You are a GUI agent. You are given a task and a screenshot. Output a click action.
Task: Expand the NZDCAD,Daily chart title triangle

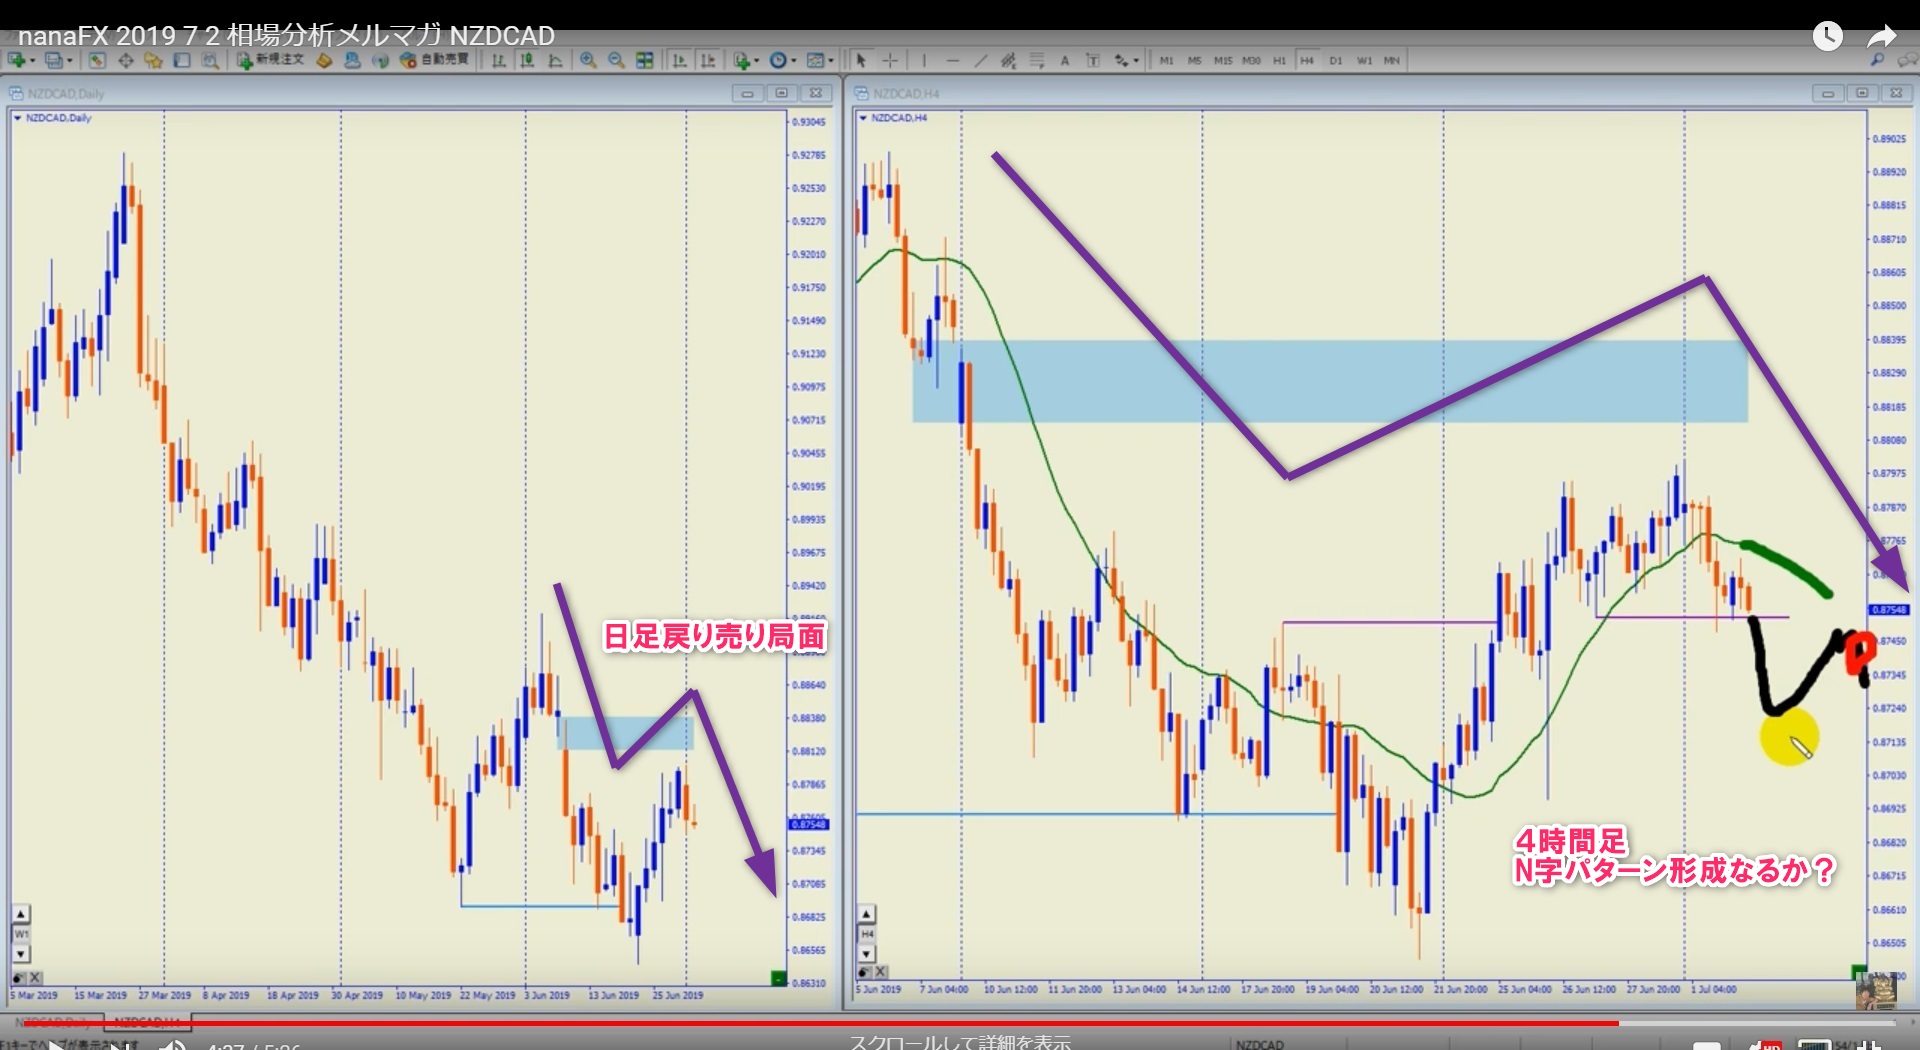click(18, 118)
